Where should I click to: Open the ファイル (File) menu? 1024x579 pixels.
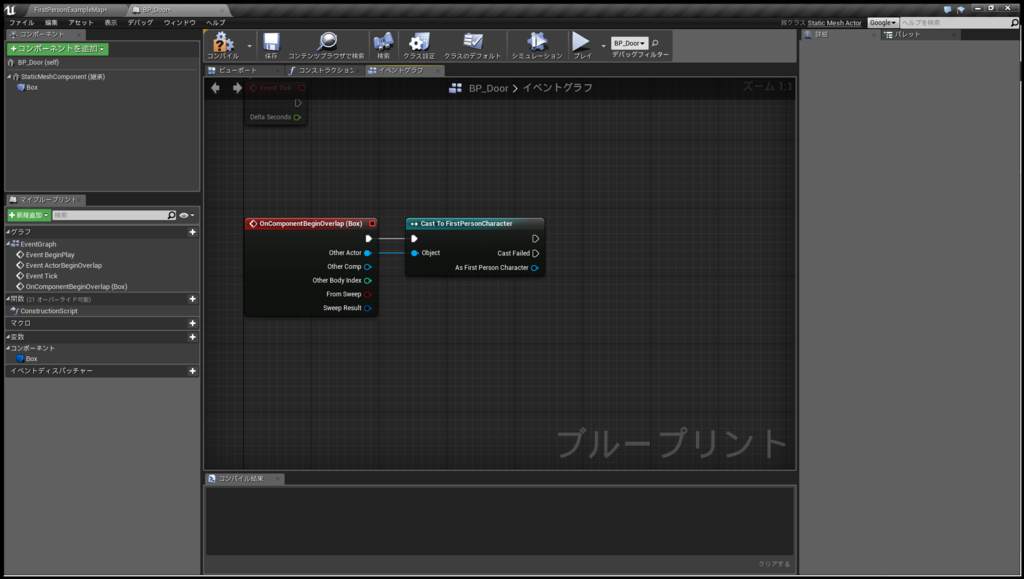pyautogui.click(x=22, y=23)
